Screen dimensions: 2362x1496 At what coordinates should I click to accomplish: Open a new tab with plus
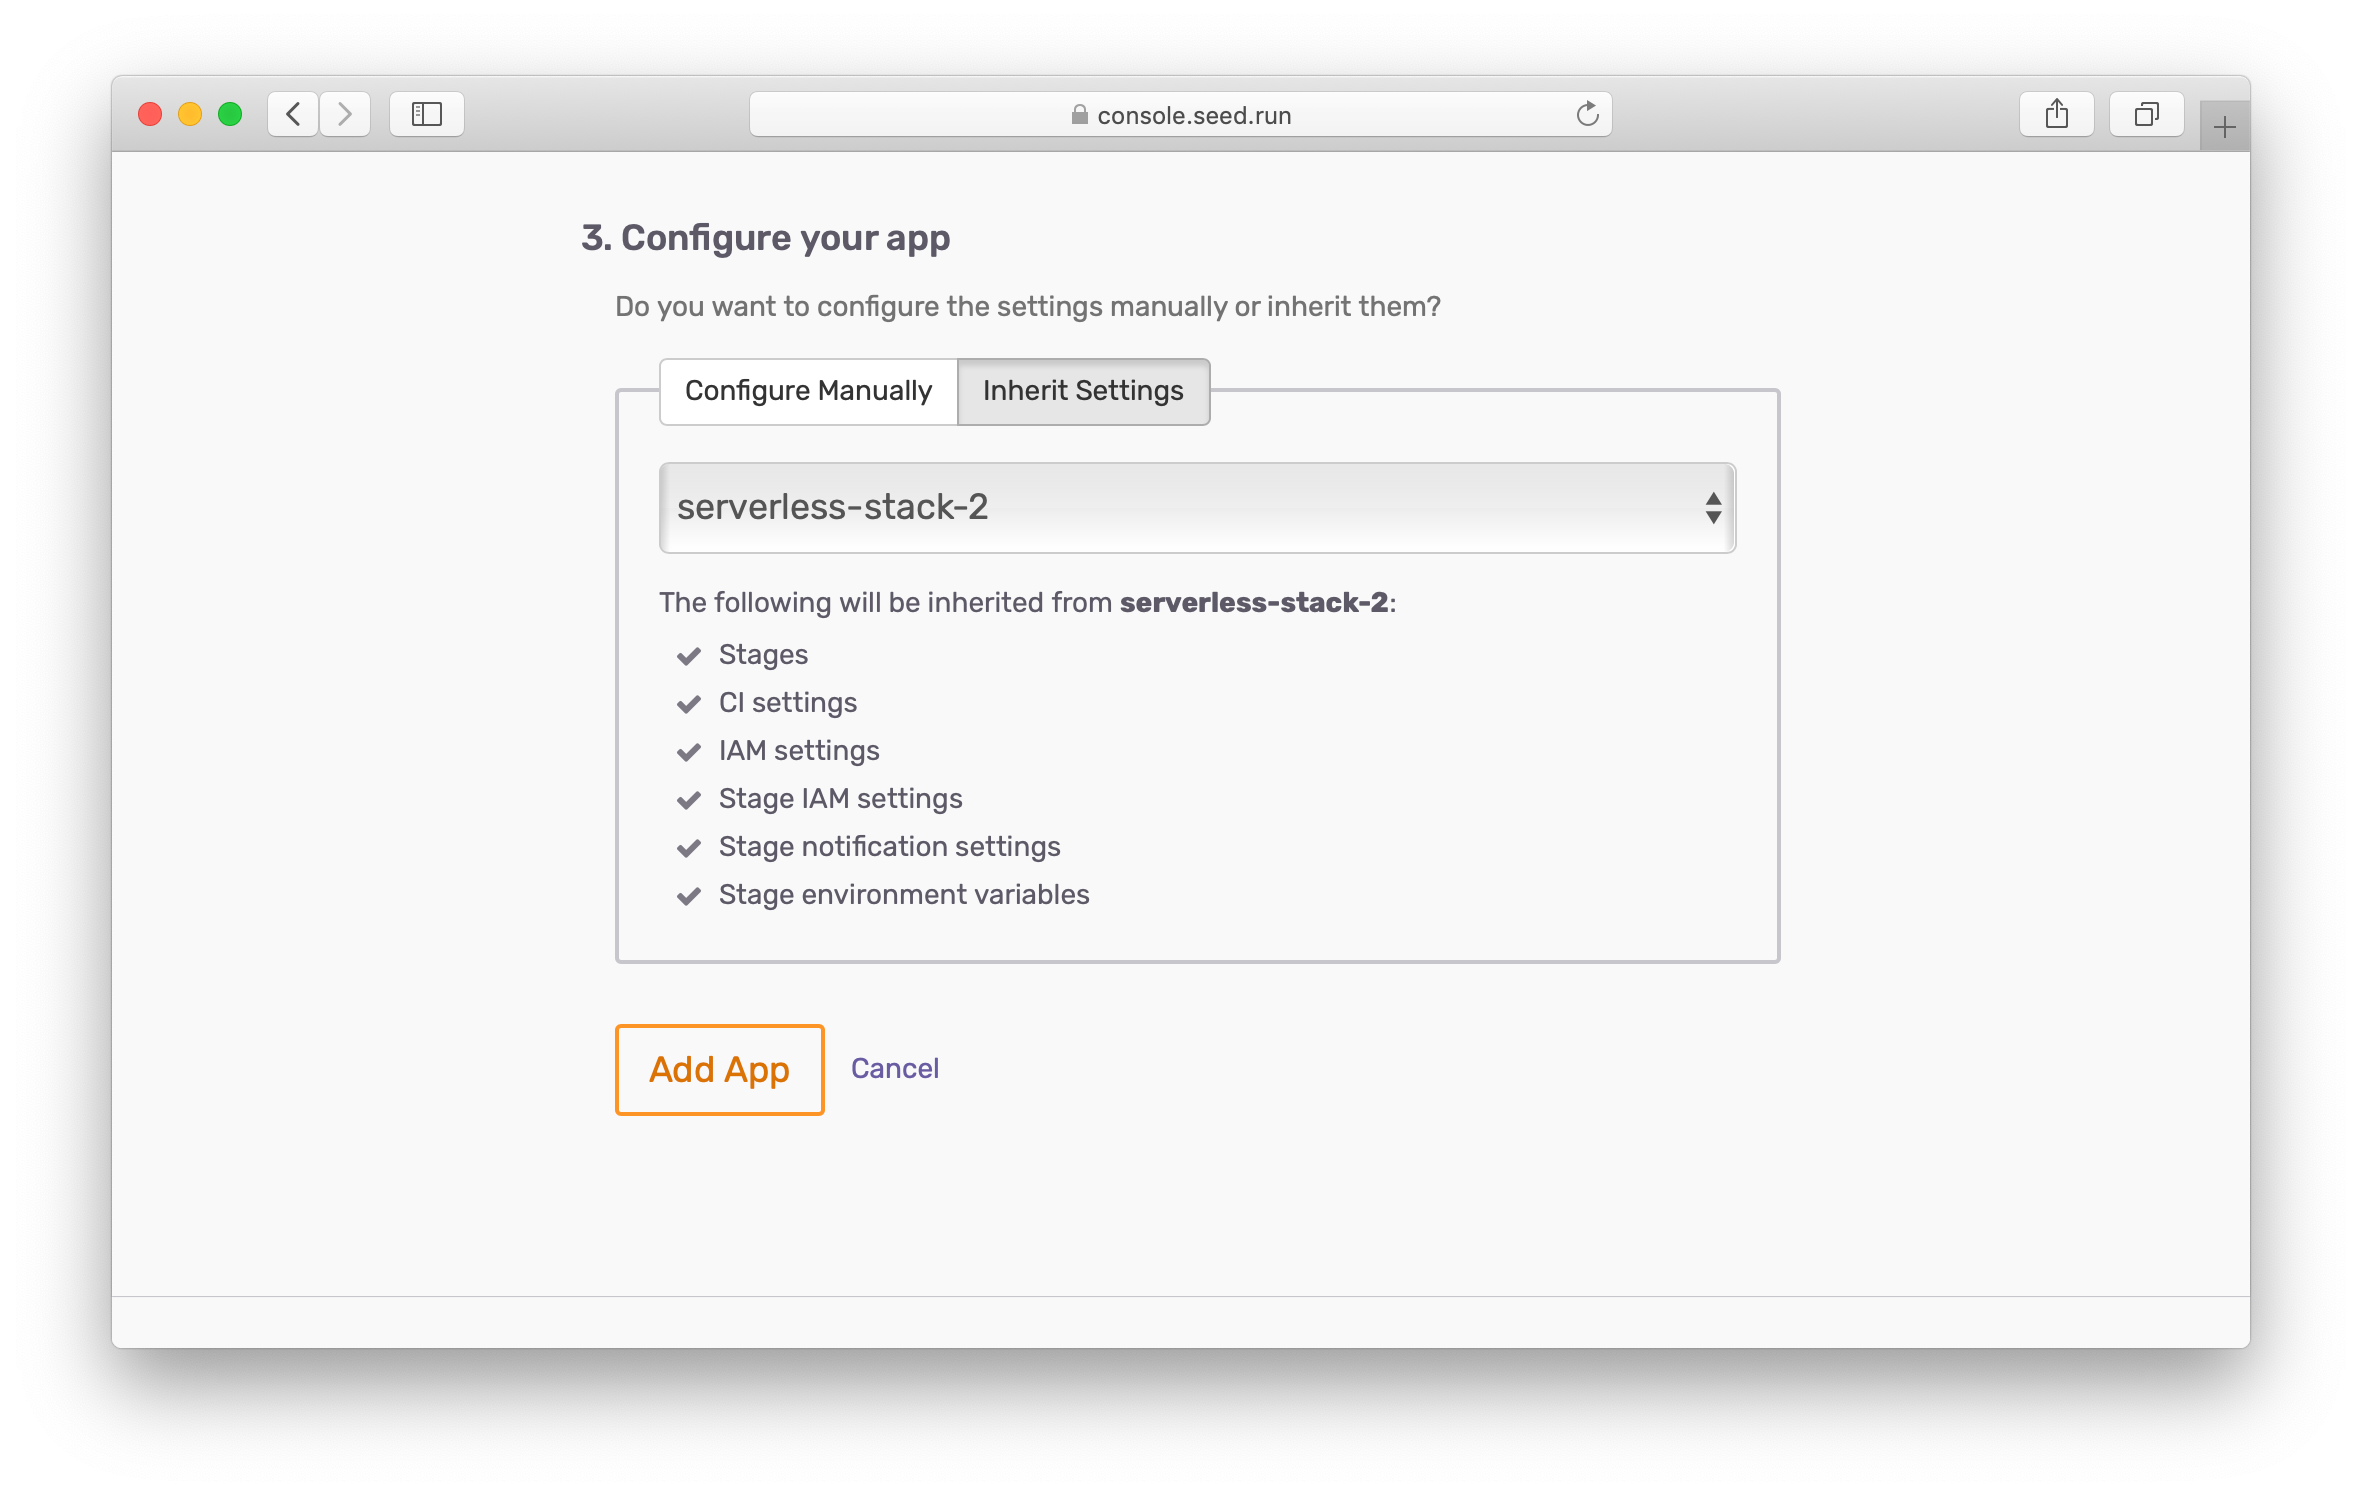point(2224,127)
